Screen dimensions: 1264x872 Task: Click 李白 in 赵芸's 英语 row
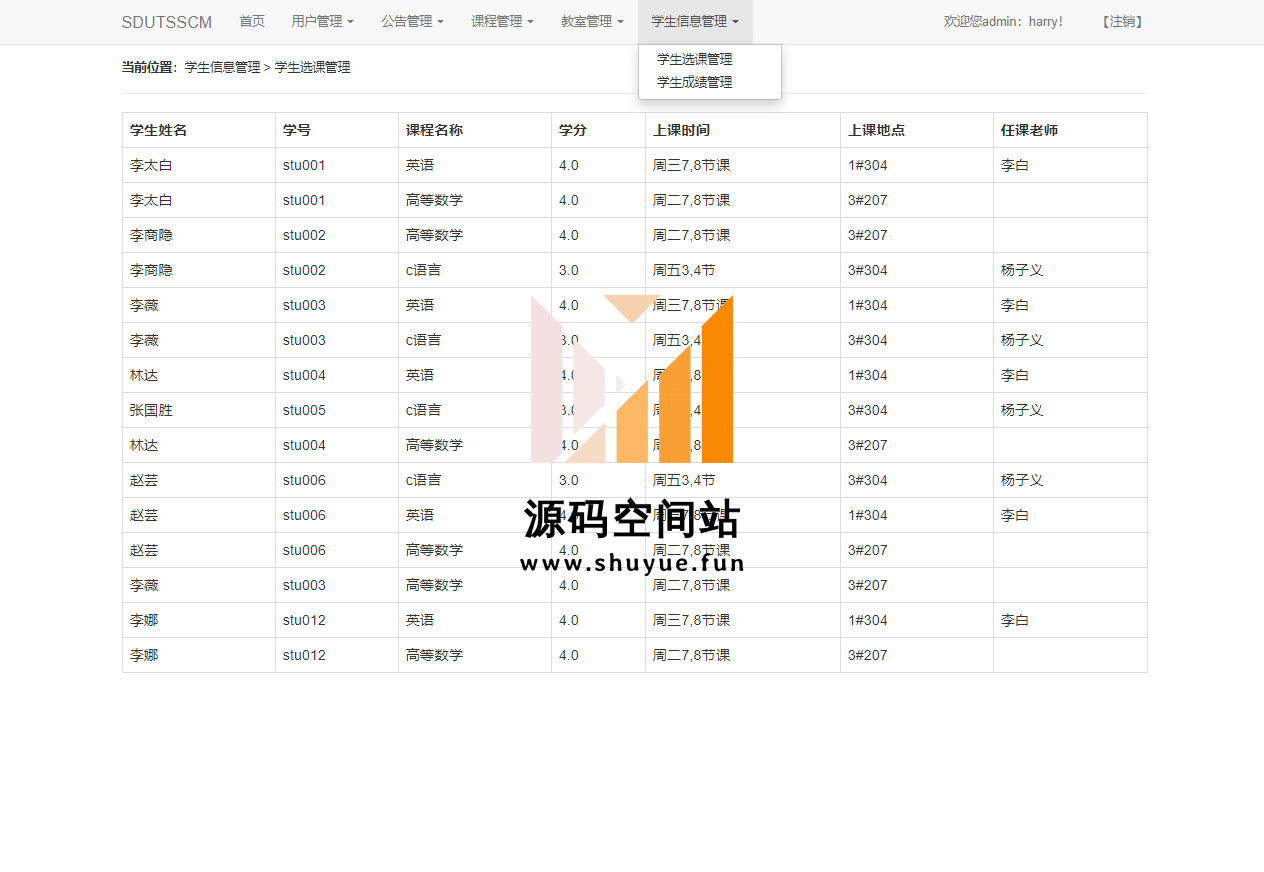[x=1015, y=515]
